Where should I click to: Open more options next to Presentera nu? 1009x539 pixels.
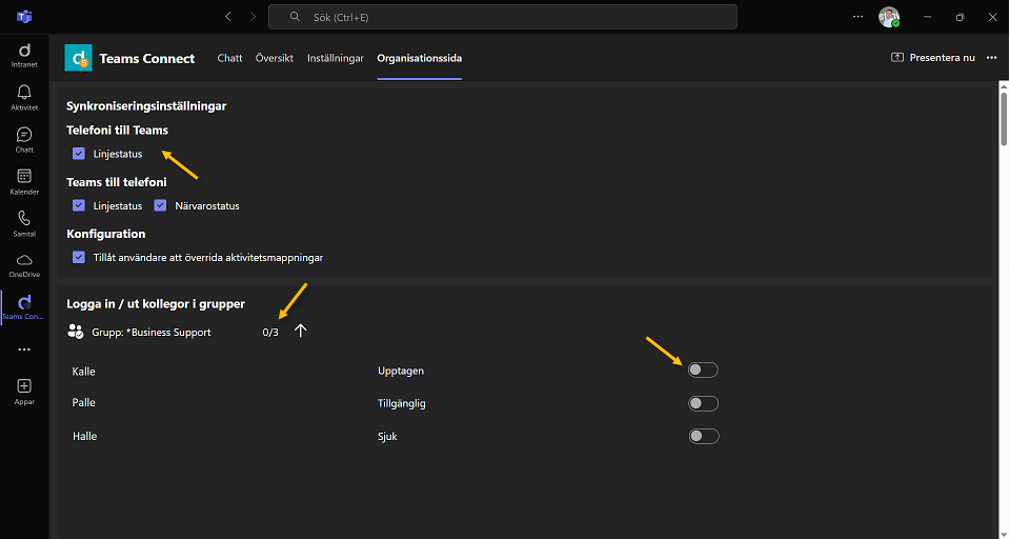point(992,58)
